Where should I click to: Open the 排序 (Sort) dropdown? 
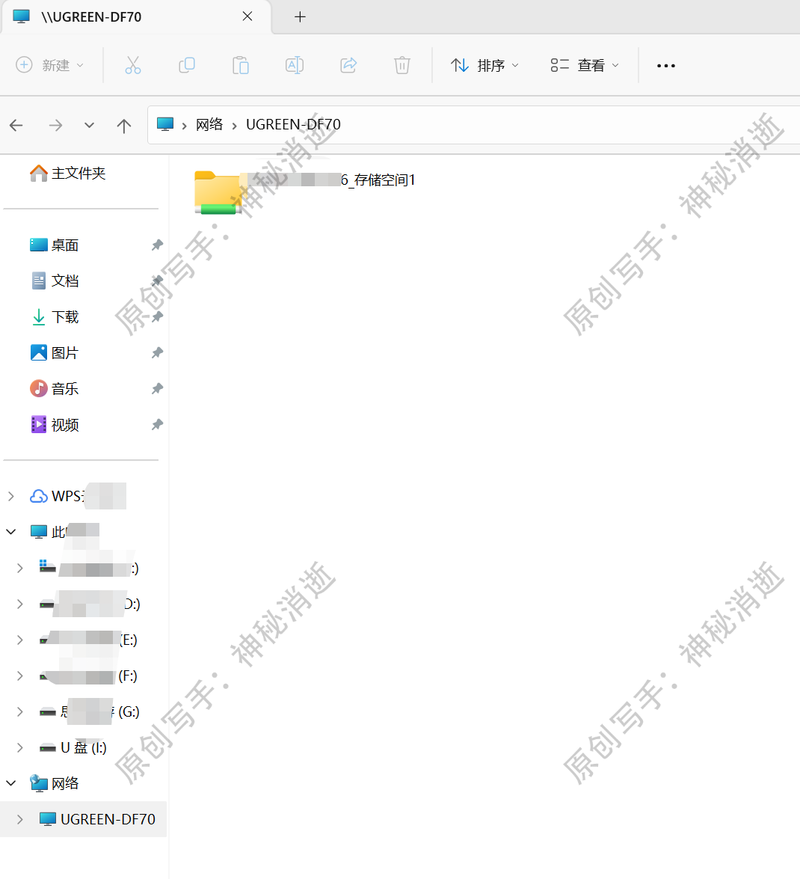[485, 66]
